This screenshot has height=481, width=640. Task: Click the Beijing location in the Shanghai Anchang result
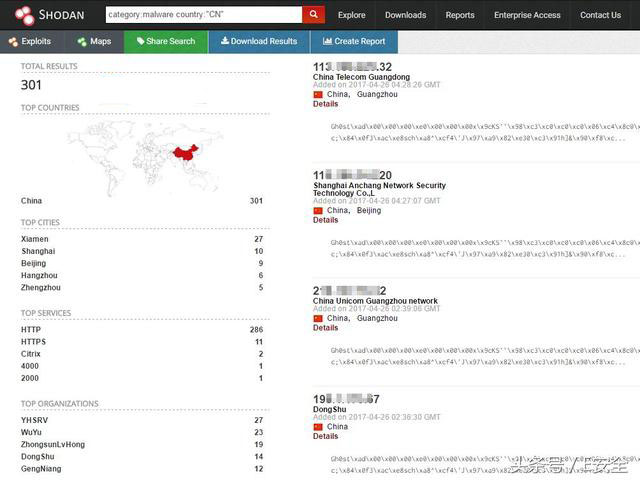pyautogui.click(x=369, y=211)
